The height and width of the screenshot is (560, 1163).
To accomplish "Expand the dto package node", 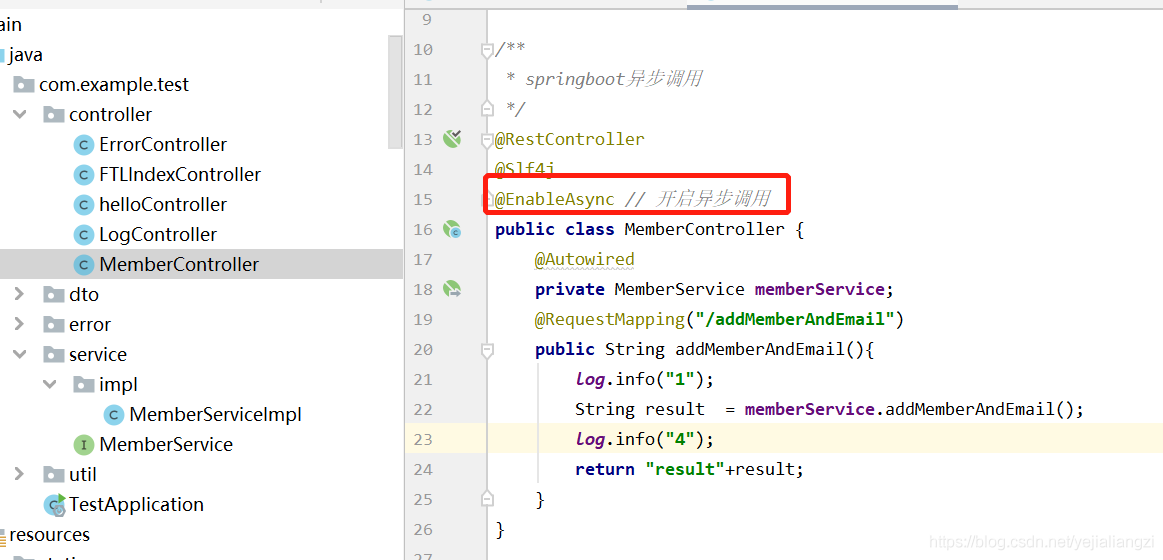I will [x=20, y=294].
